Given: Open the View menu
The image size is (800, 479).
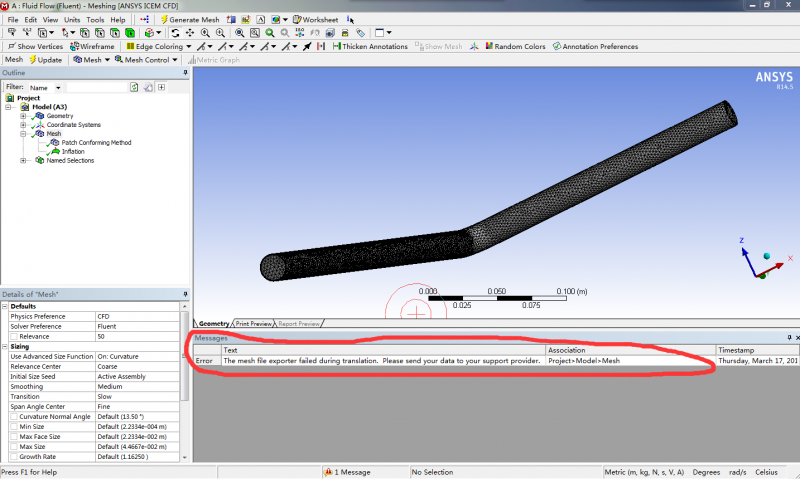Looking at the screenshot, I should pyautogui.click(x=50, y=20).
